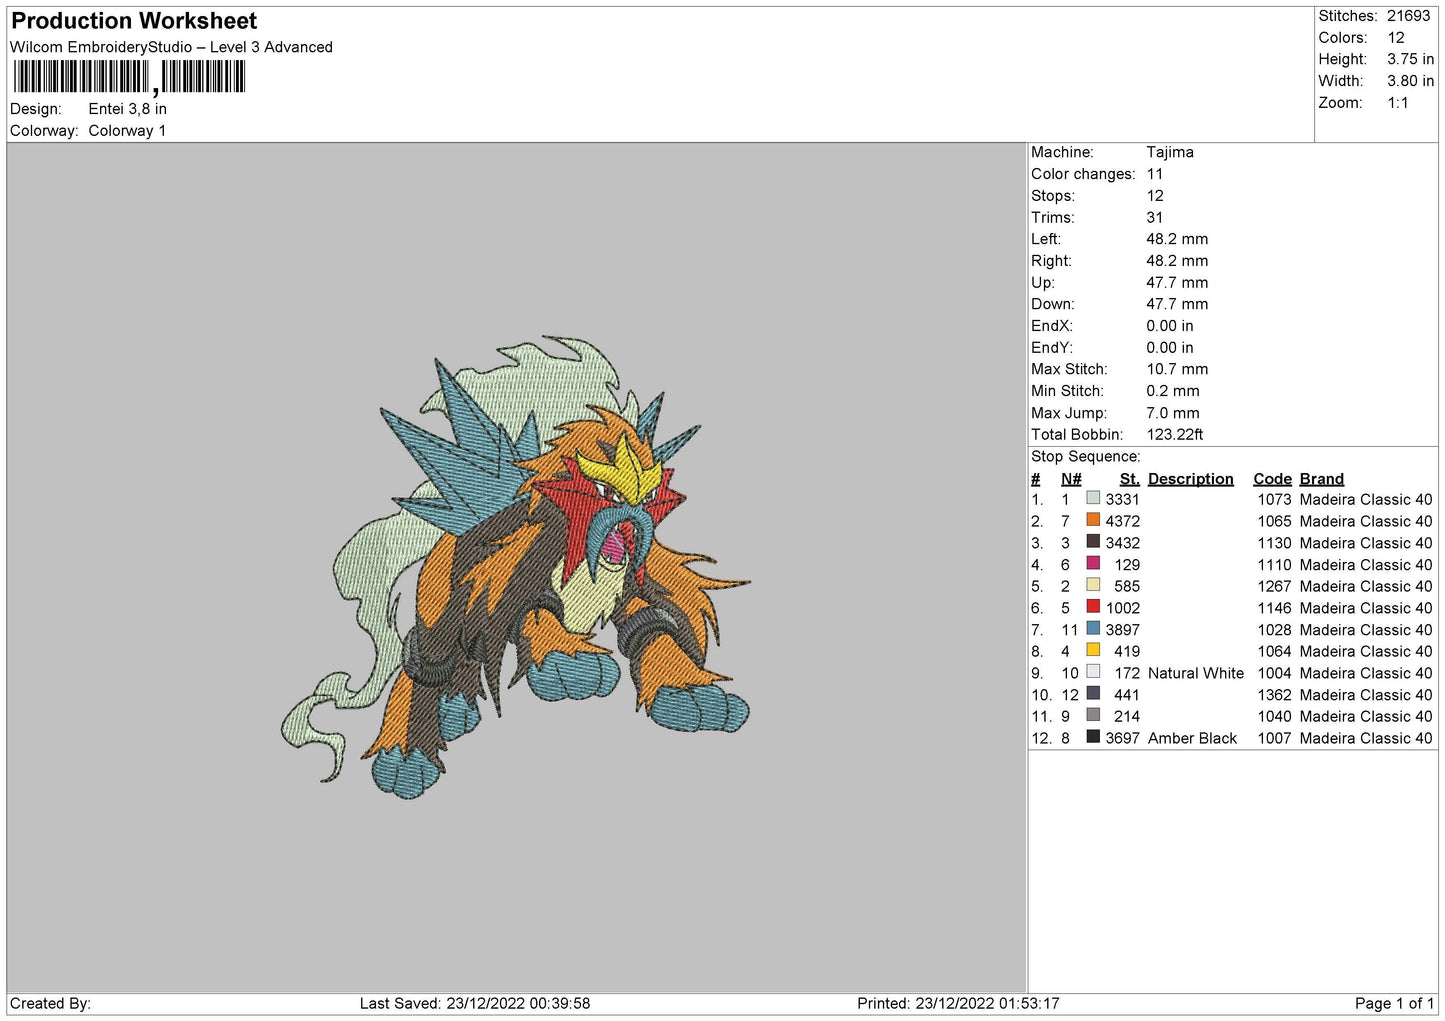Click the 1073 pale green color swatch

tap(1093, 498)
